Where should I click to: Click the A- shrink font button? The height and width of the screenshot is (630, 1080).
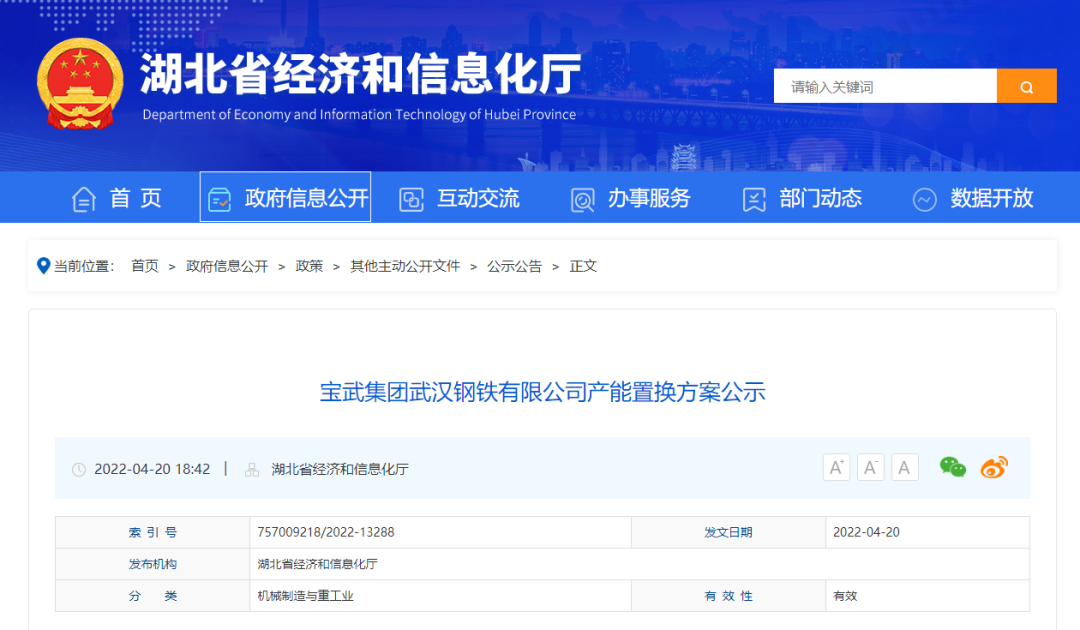pos(870,466)
